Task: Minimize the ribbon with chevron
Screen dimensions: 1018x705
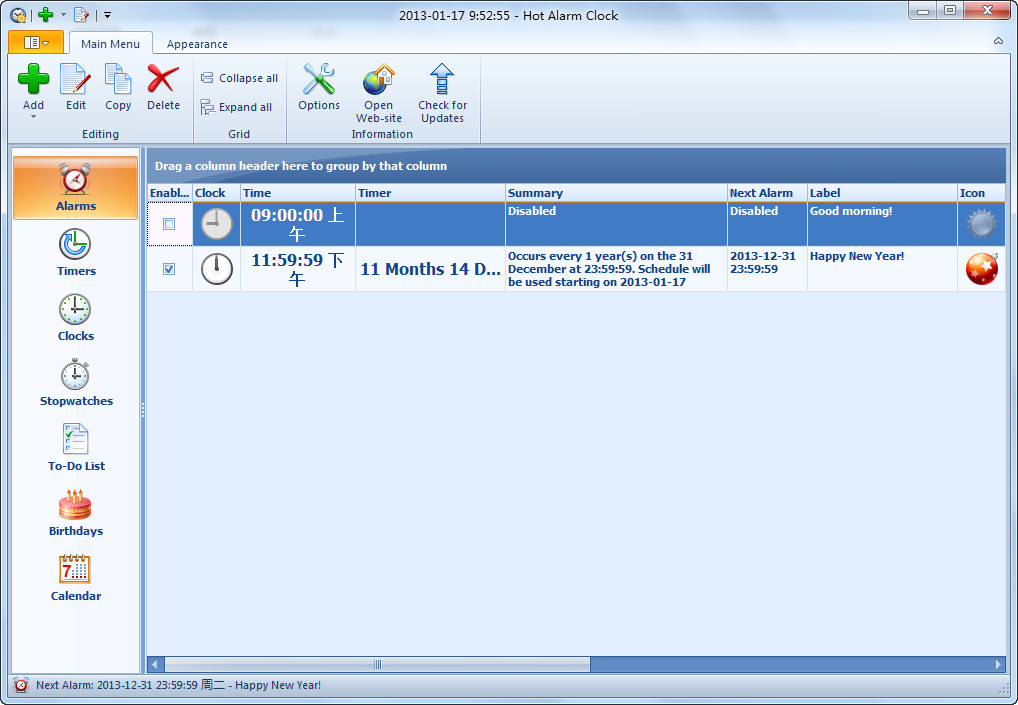Action: [x=998, y=41]
